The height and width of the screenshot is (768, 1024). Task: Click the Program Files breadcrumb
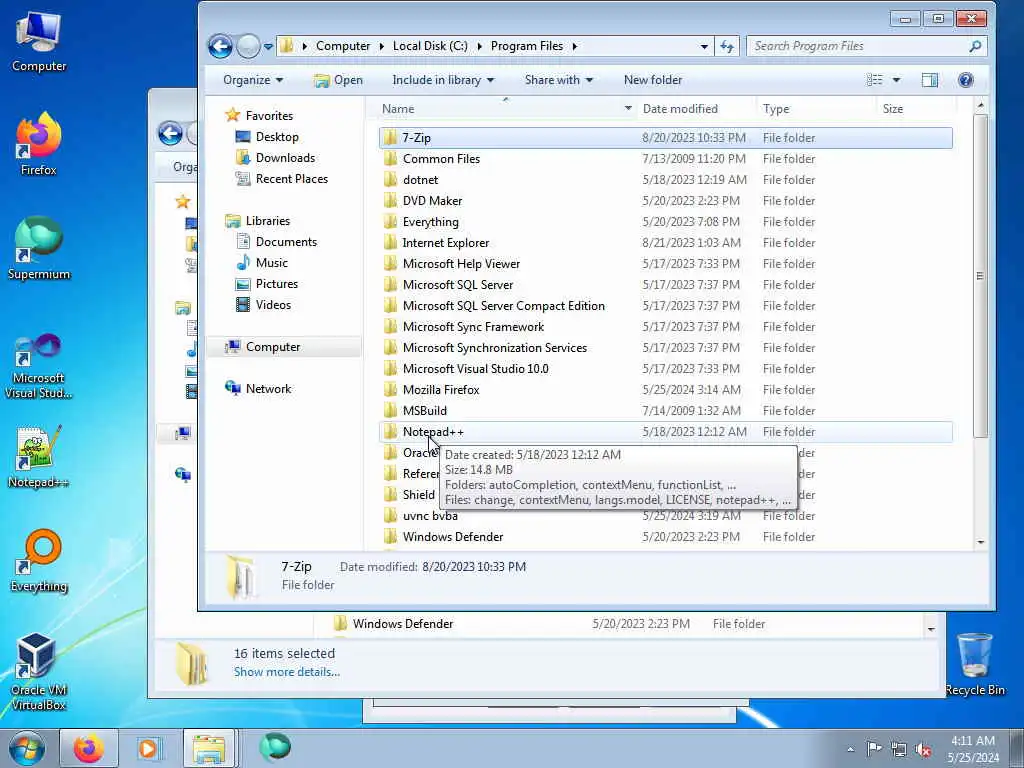tap(526, 46)
